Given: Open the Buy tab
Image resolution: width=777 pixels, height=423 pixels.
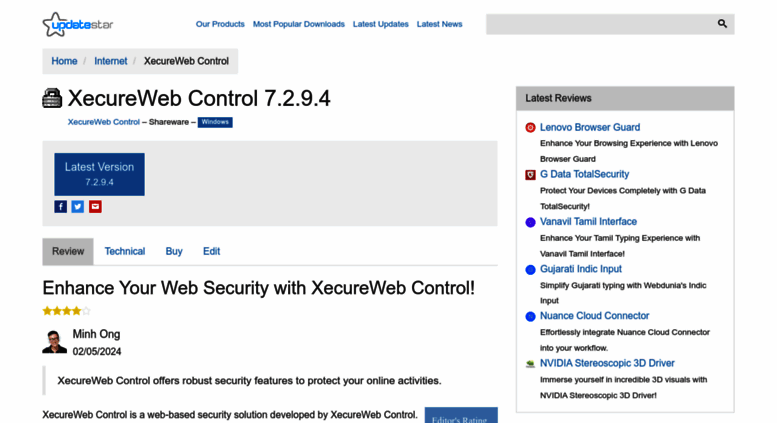Looking at the screenshot, I should pos(174,252).
